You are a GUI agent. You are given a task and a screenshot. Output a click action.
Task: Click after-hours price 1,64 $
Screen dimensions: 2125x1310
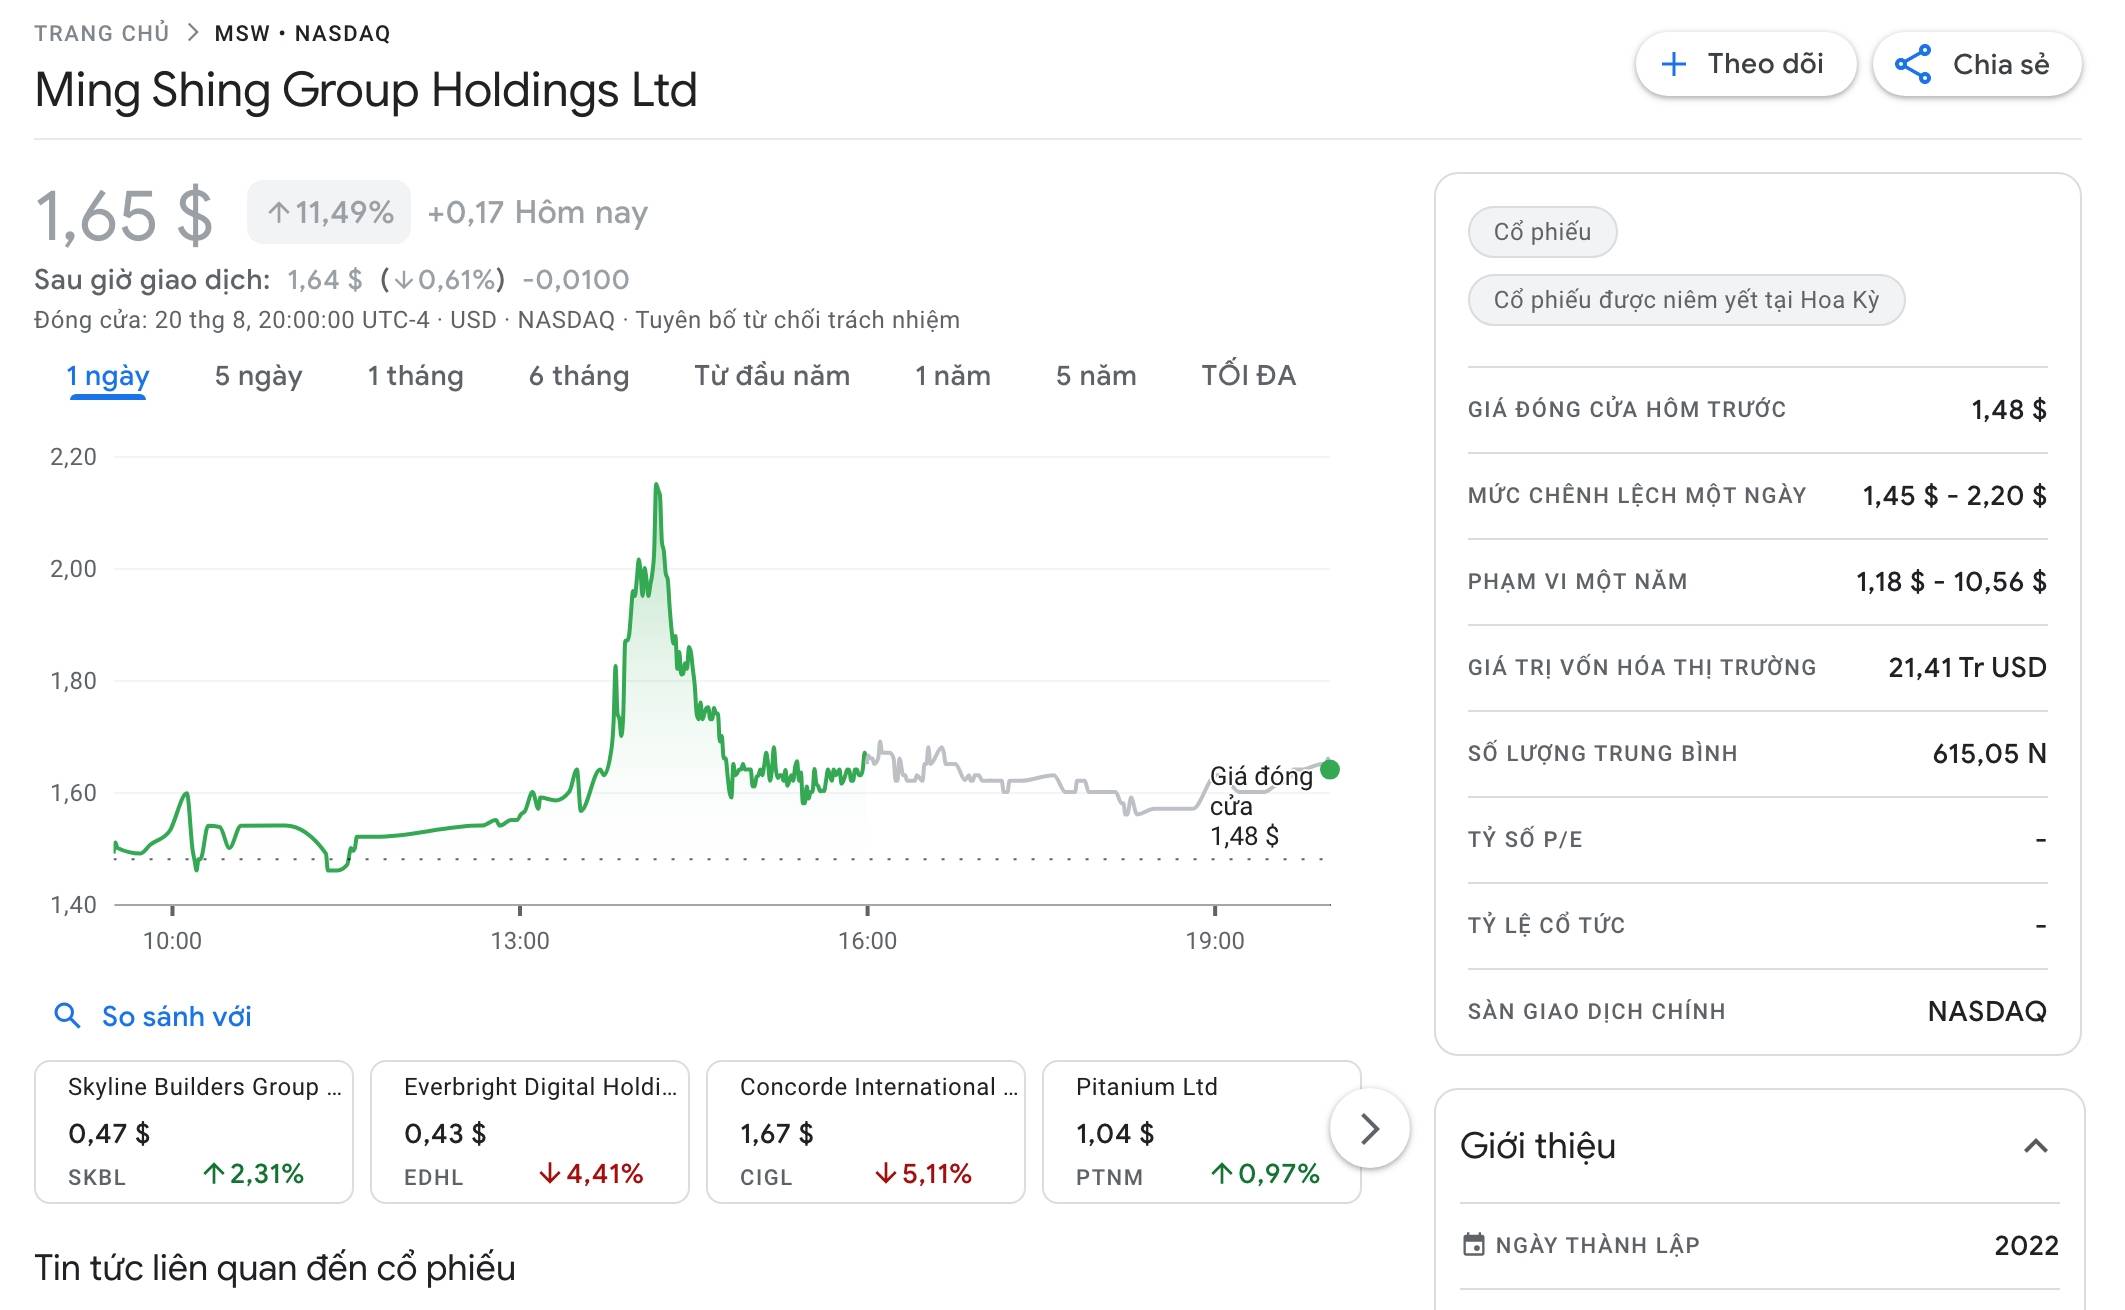coord(324,280)
